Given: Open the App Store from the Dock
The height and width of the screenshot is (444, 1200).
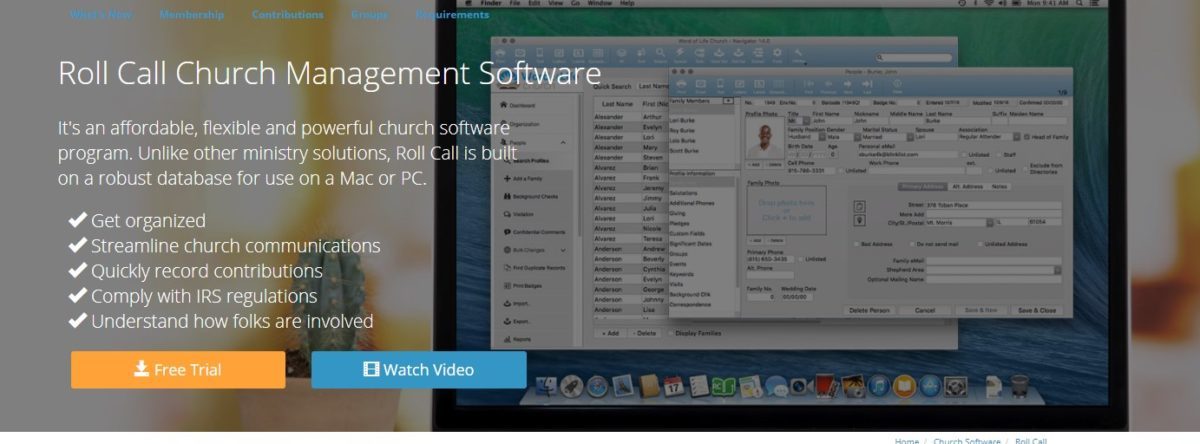Looking at the screenshot, I should pos(930,386).
